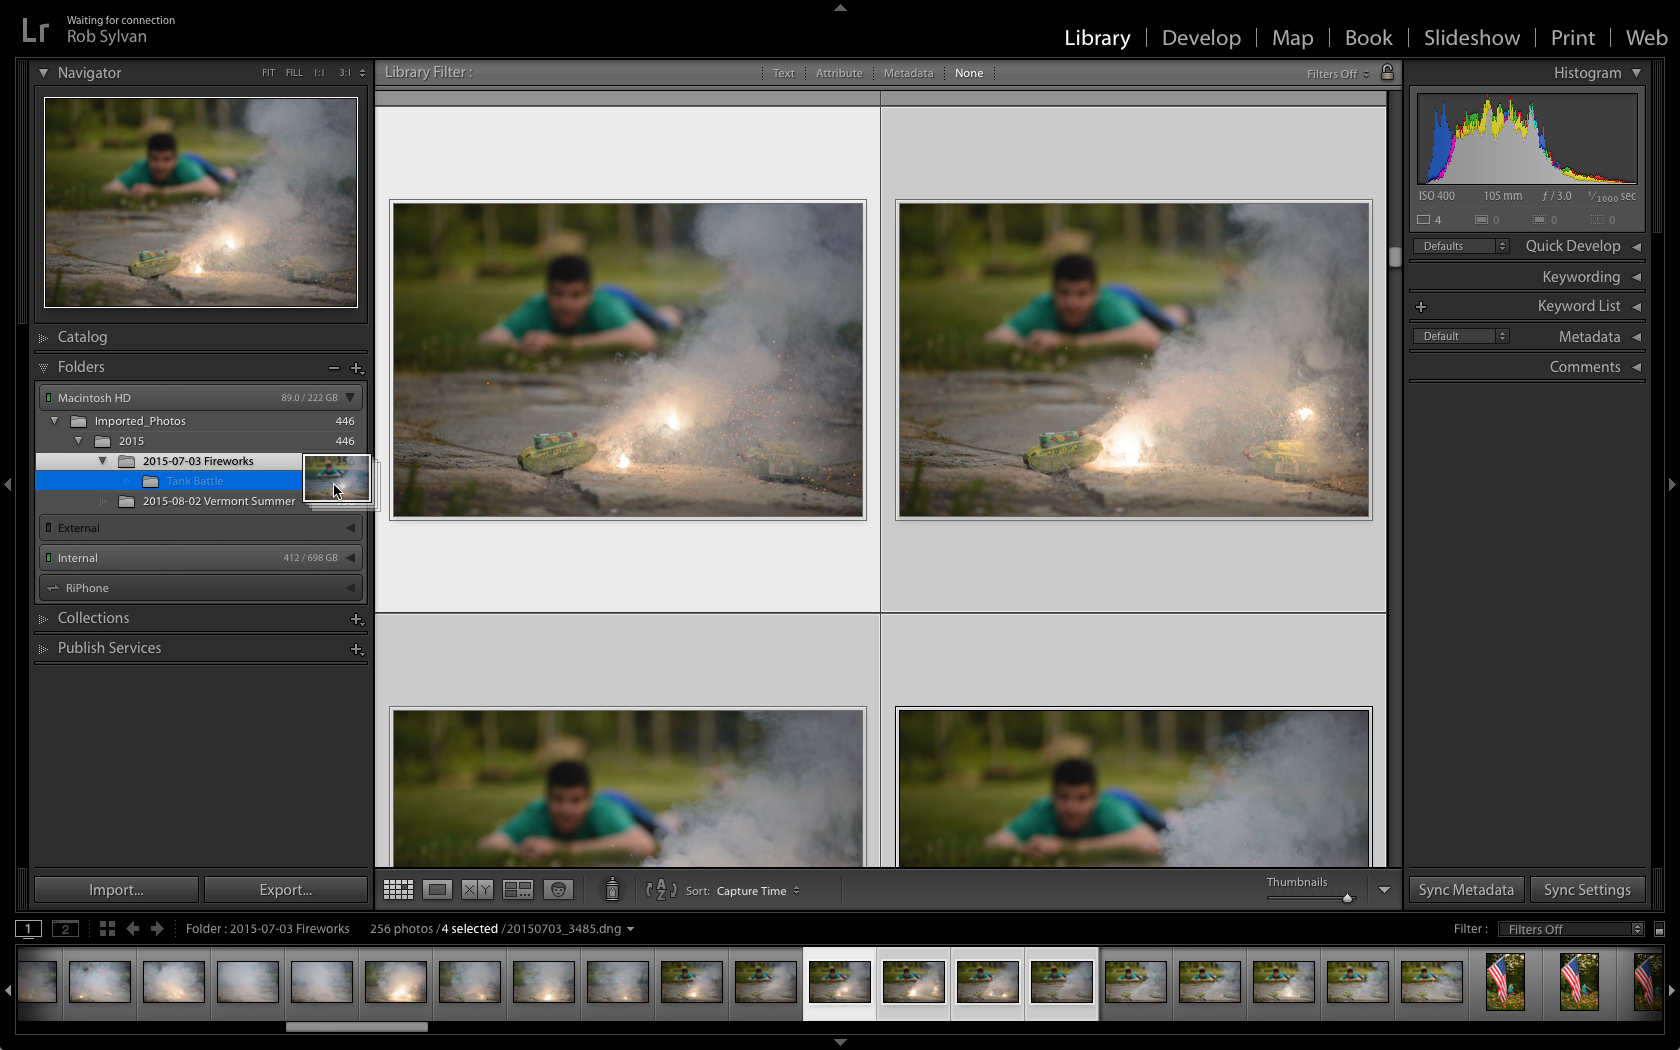Open Survey view icon
1680x1050 pixels.
tap(518, 889)
